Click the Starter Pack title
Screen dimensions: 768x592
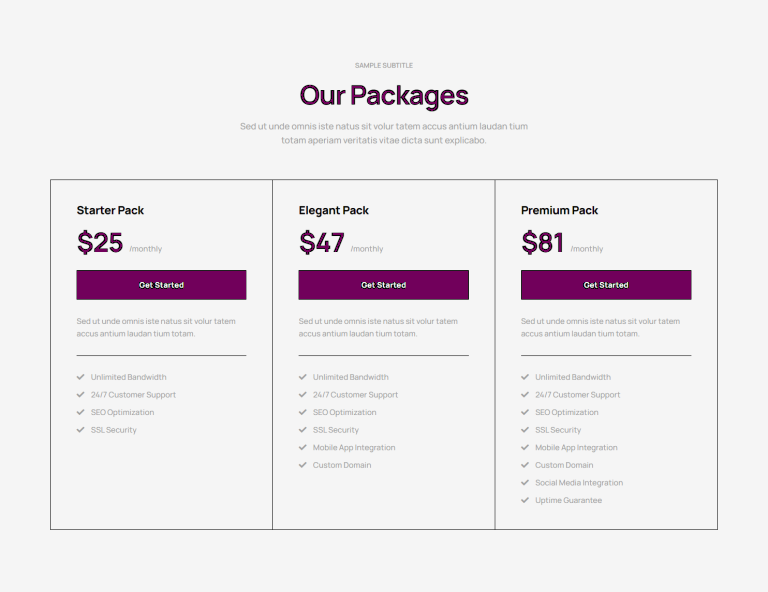coord(110,211)
